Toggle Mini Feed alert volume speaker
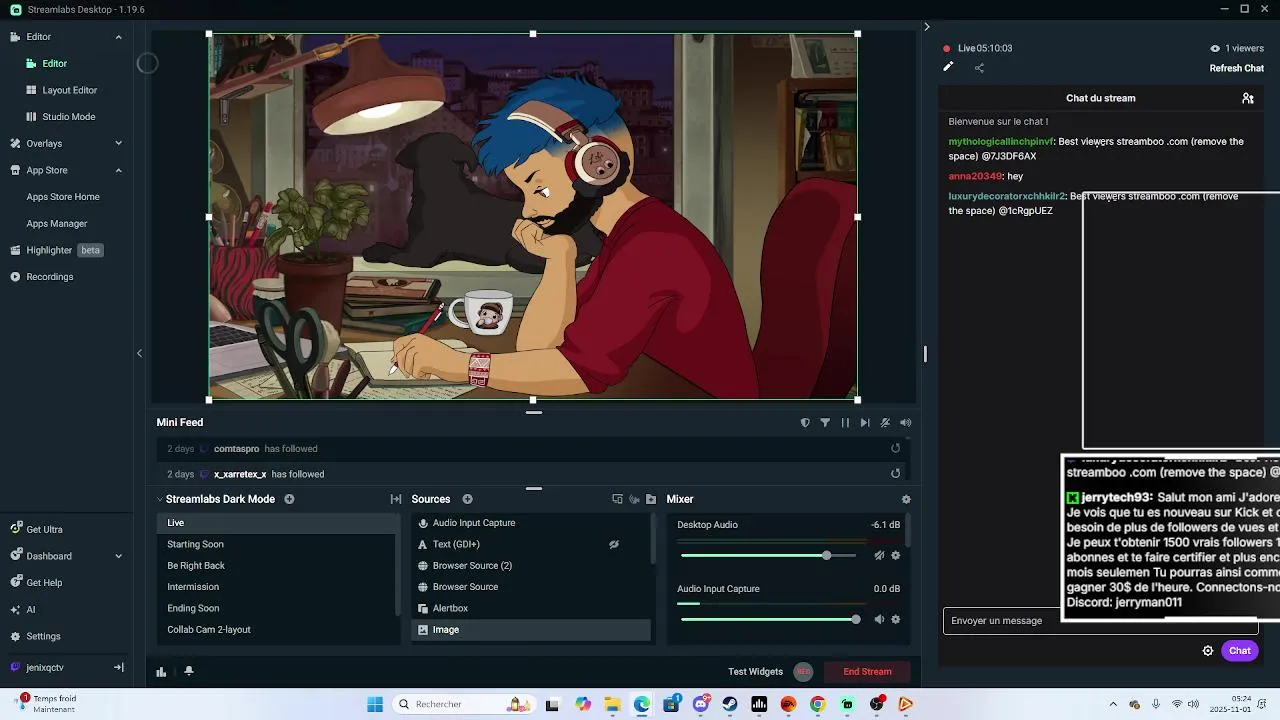The image size is (1280, 720). click(x=905, y=423)
